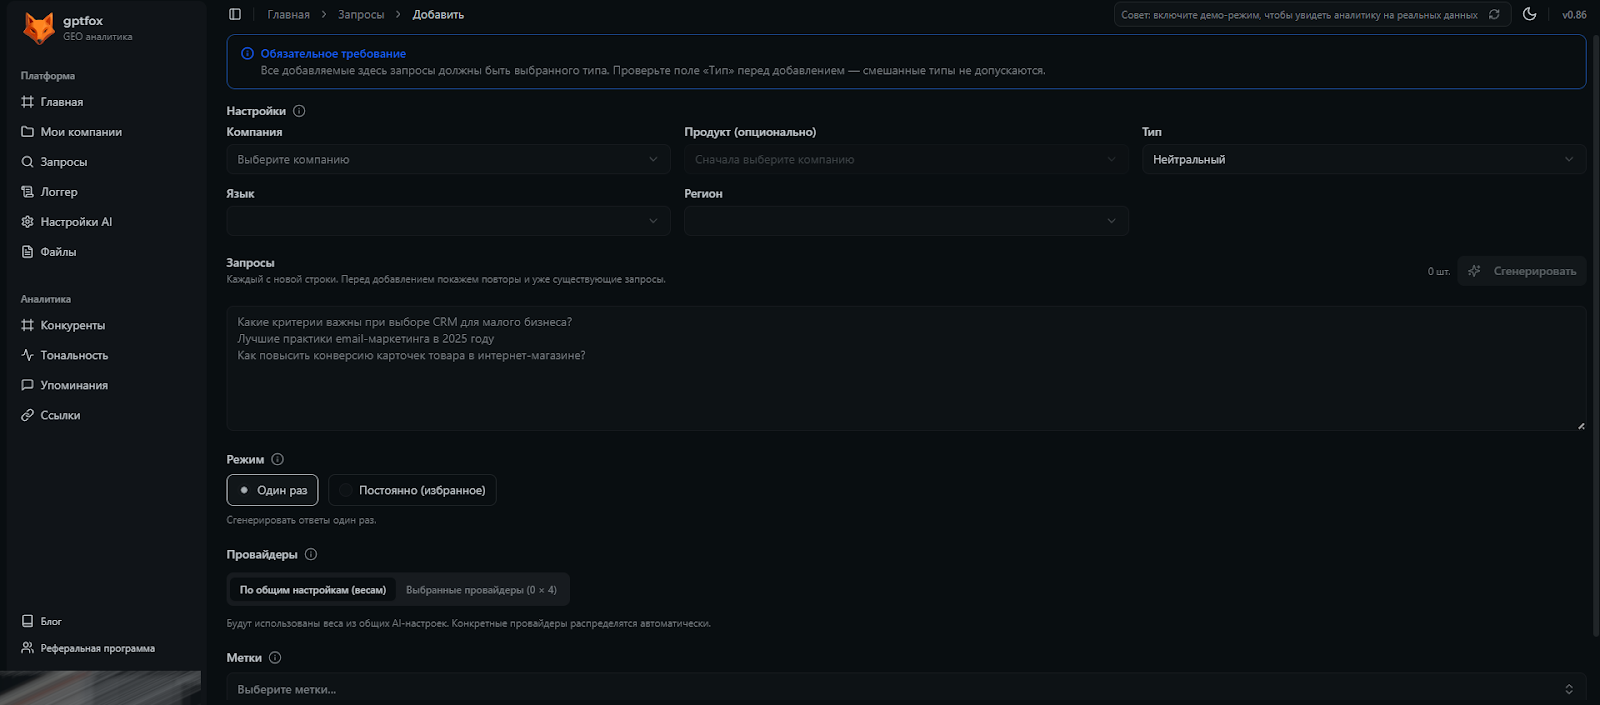Image resolution: width=1600 pixels, height=705 pixels.
Task: Click info icon next to Настройки
Action: coord(299,111)
